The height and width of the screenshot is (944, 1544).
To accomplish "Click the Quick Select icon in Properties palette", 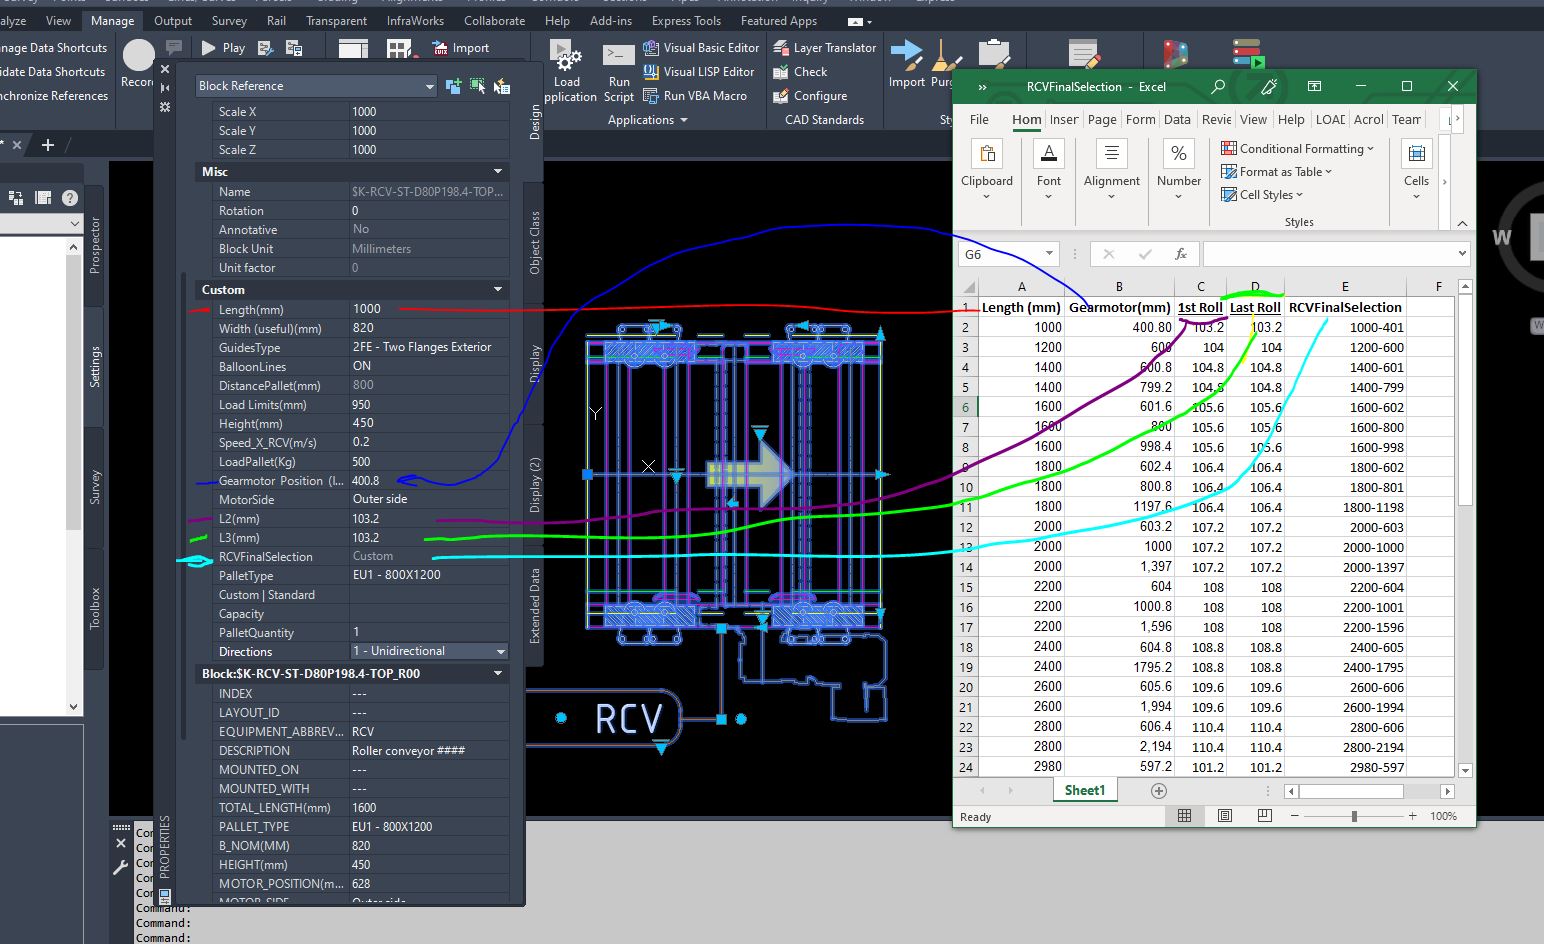I will 501,87.
